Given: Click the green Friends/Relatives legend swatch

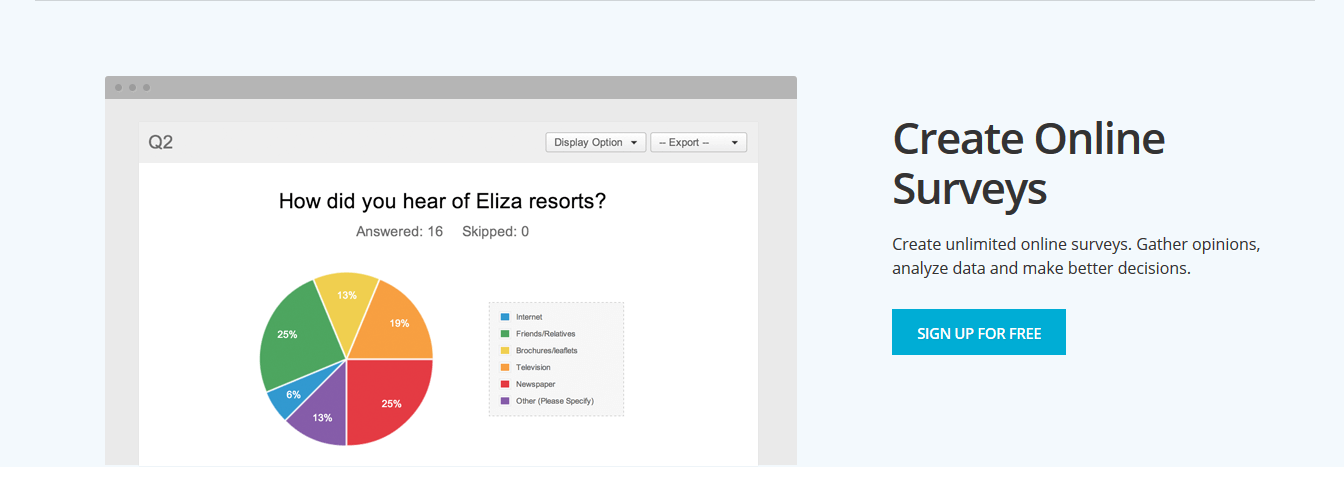Looking at the screenshot, I should [x=505, y=334].
